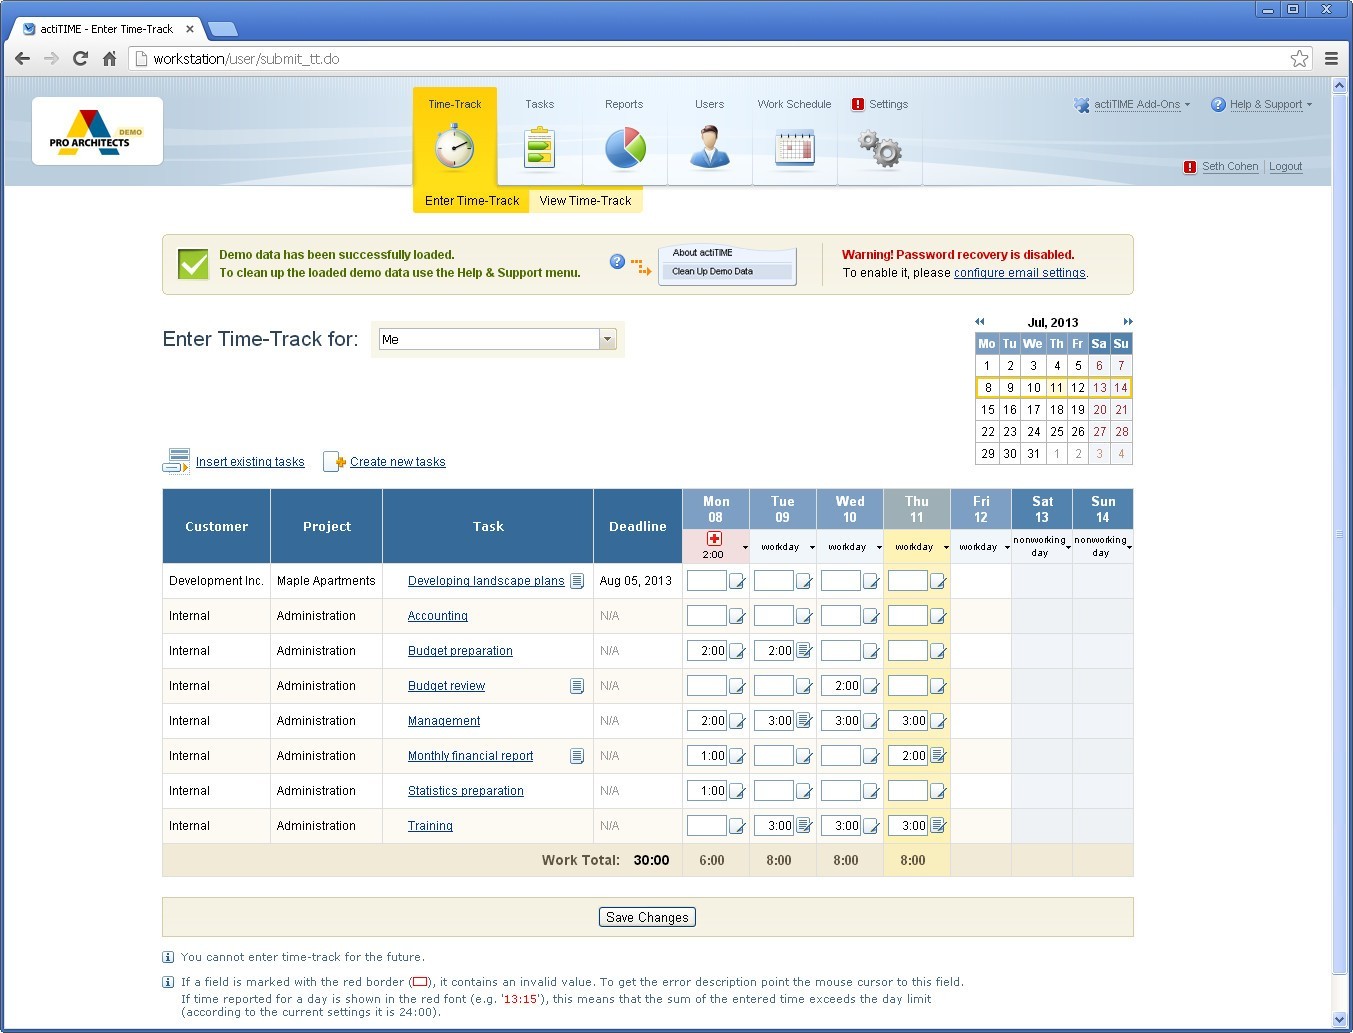Open the Settings gears icon
Image resolution: width=1353 pixels, height=1033 pixels.
(880, 149)
